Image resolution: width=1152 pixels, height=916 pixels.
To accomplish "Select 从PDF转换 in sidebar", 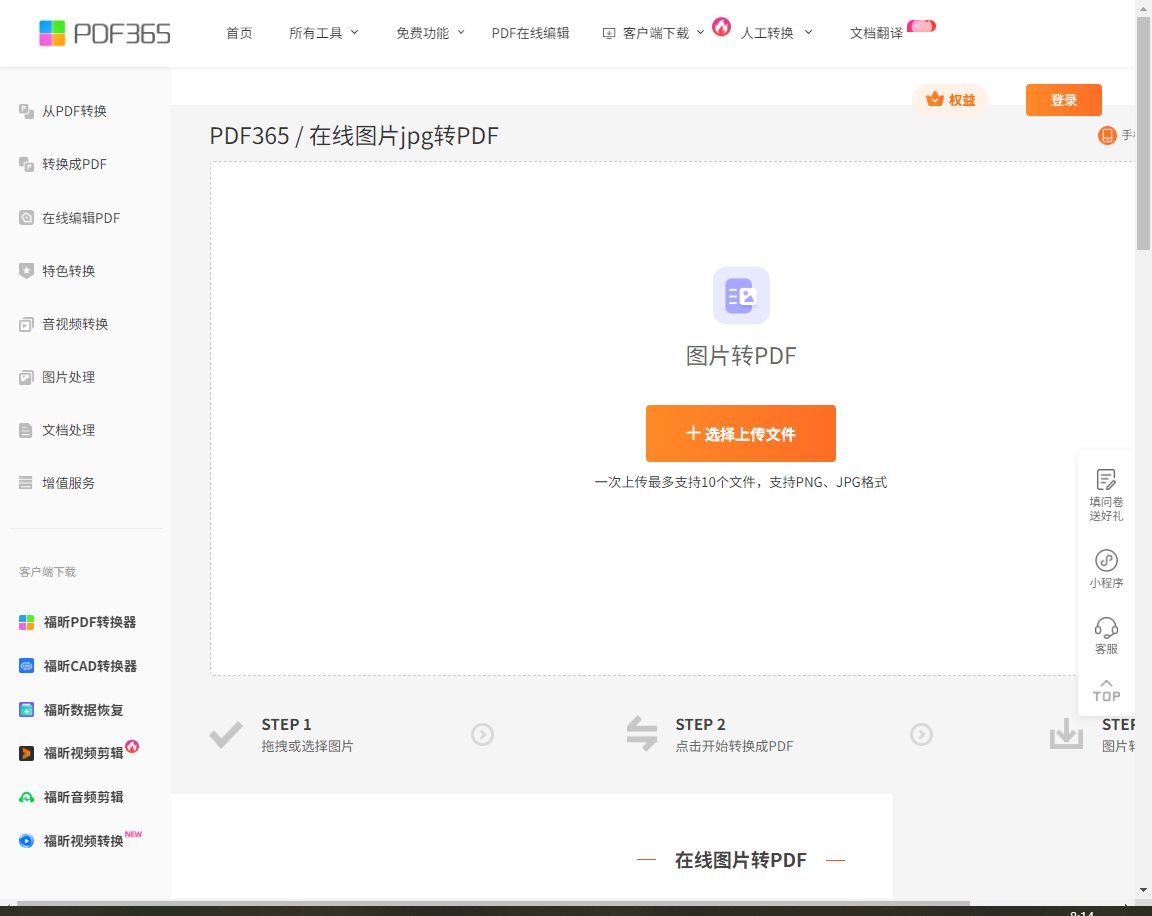I will tap(74, 111).
